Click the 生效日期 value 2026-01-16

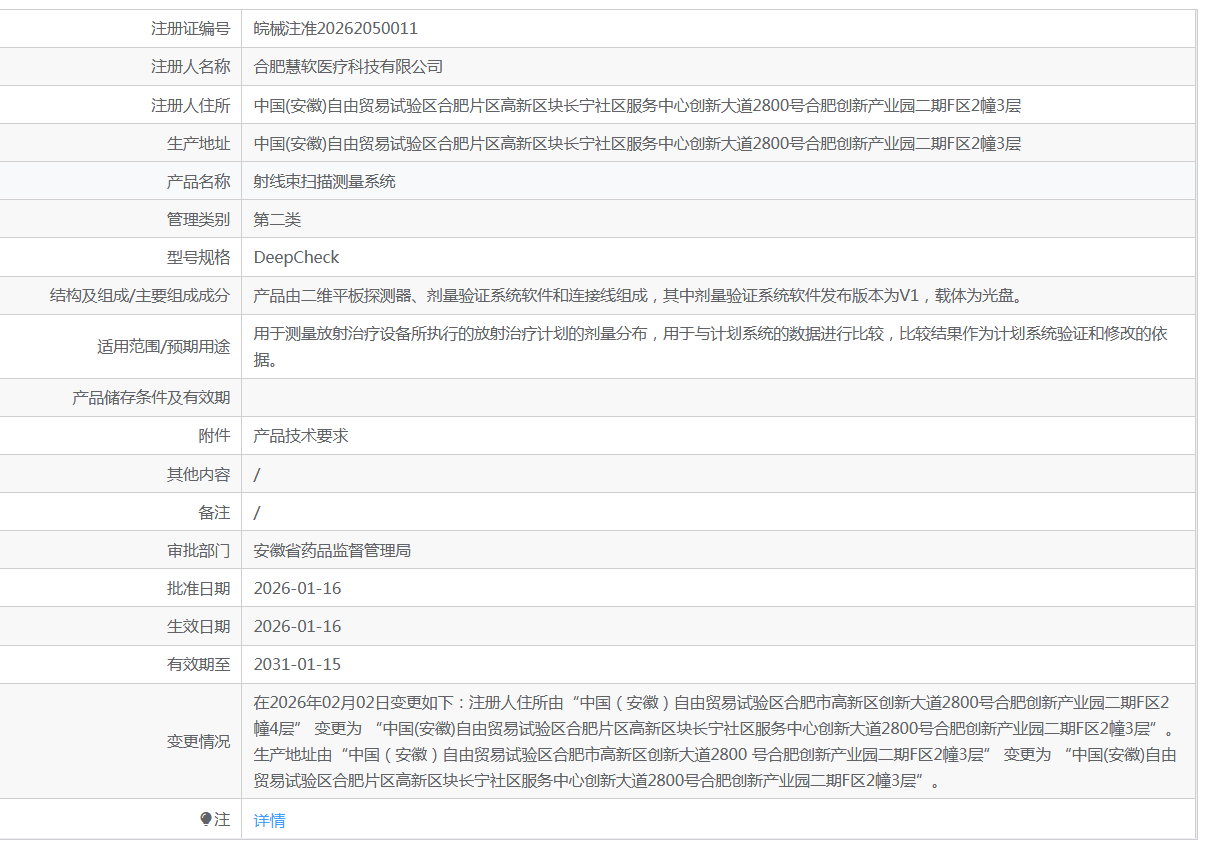click(297, 626)
